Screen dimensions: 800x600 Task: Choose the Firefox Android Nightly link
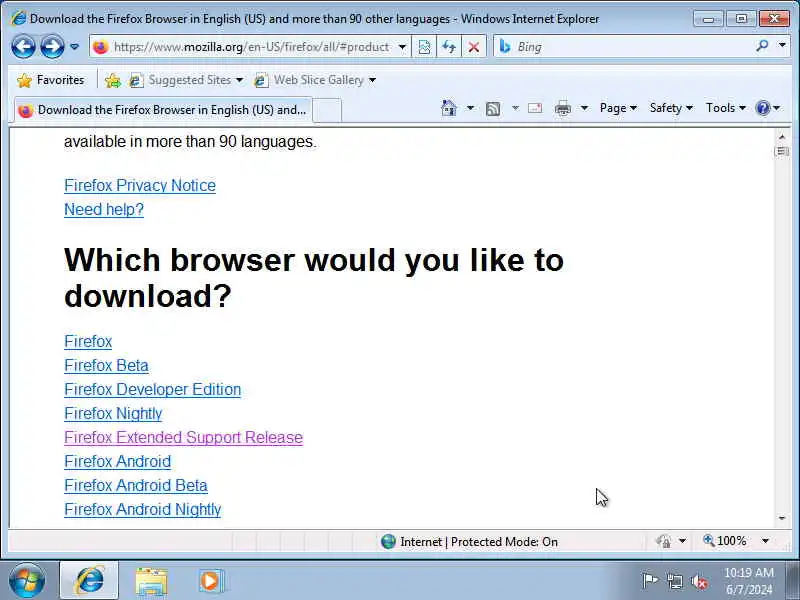[143, 510]
